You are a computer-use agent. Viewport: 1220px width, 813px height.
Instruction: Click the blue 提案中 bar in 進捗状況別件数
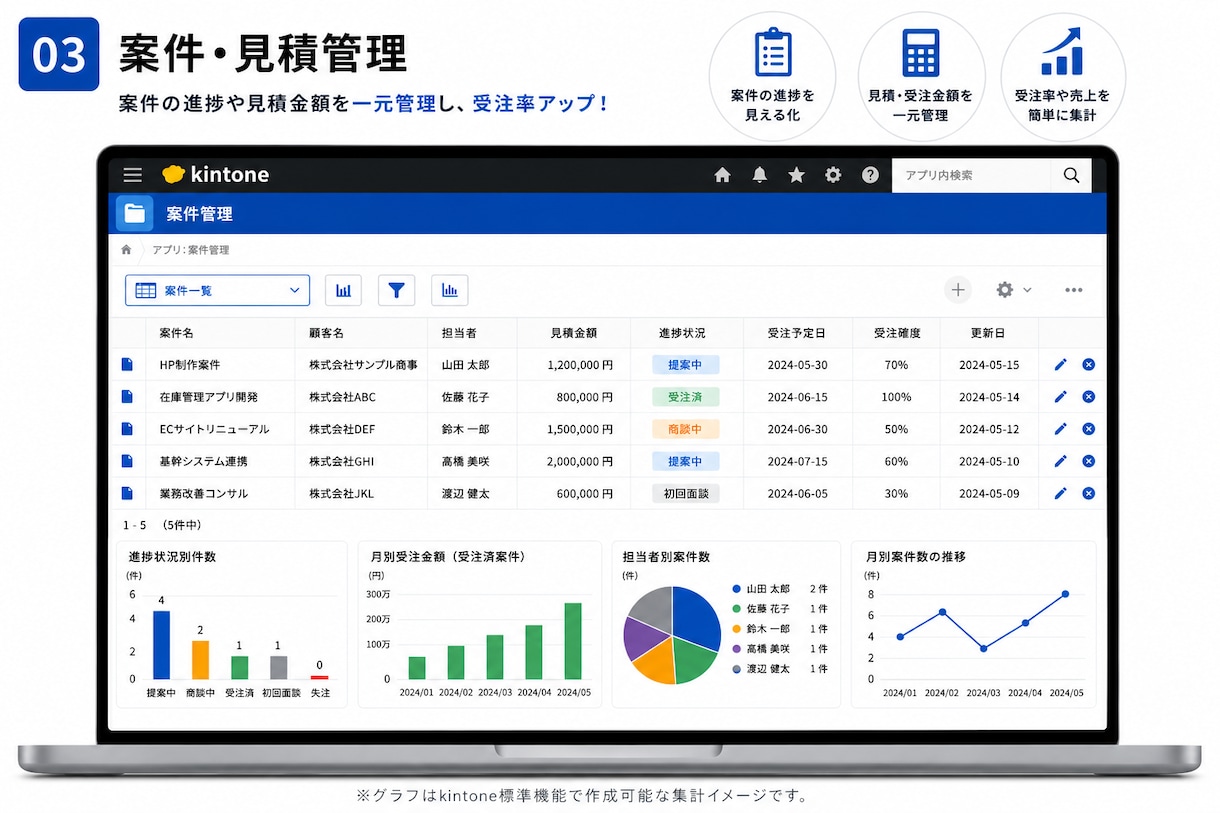click(x=161, y=645)
